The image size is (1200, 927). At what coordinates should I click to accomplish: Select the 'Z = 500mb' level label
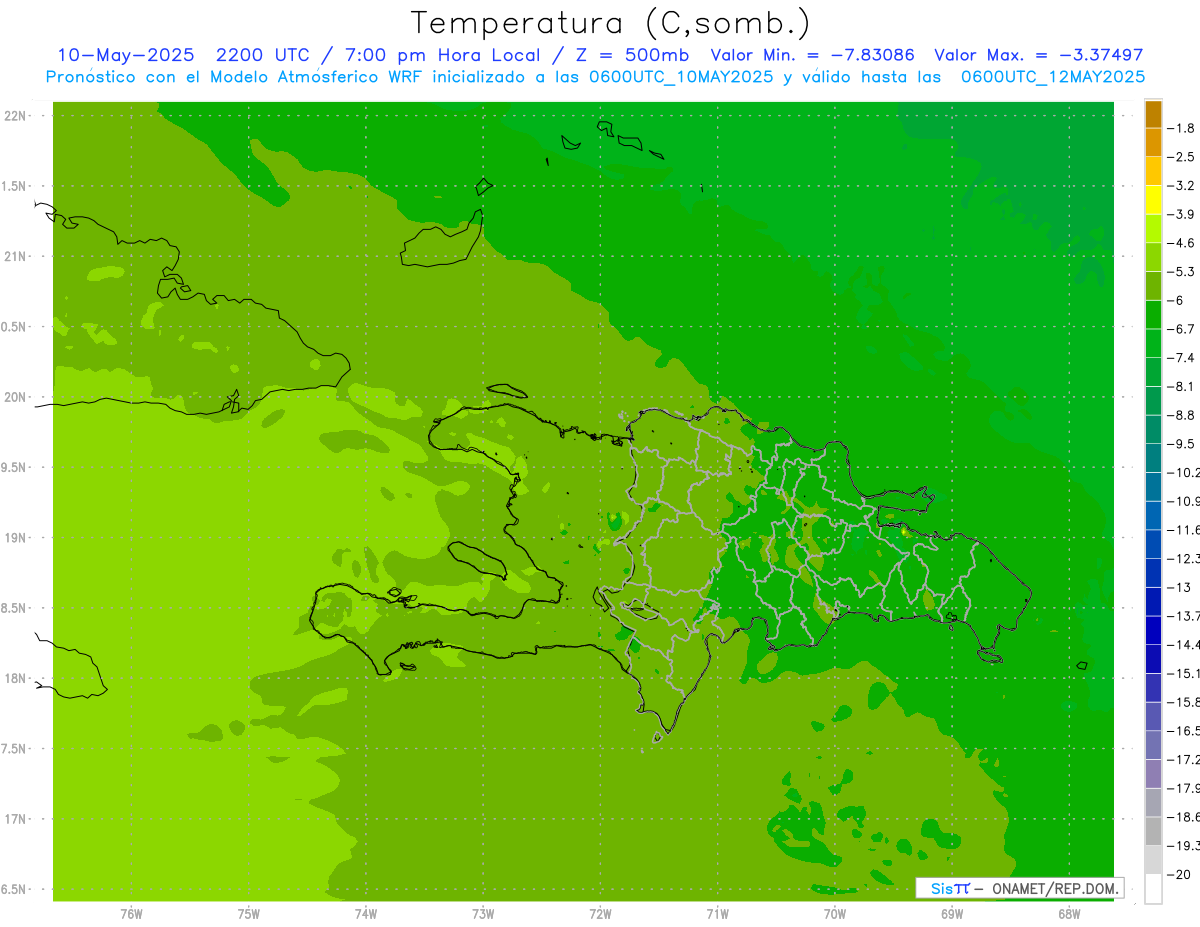pos(635,55)
